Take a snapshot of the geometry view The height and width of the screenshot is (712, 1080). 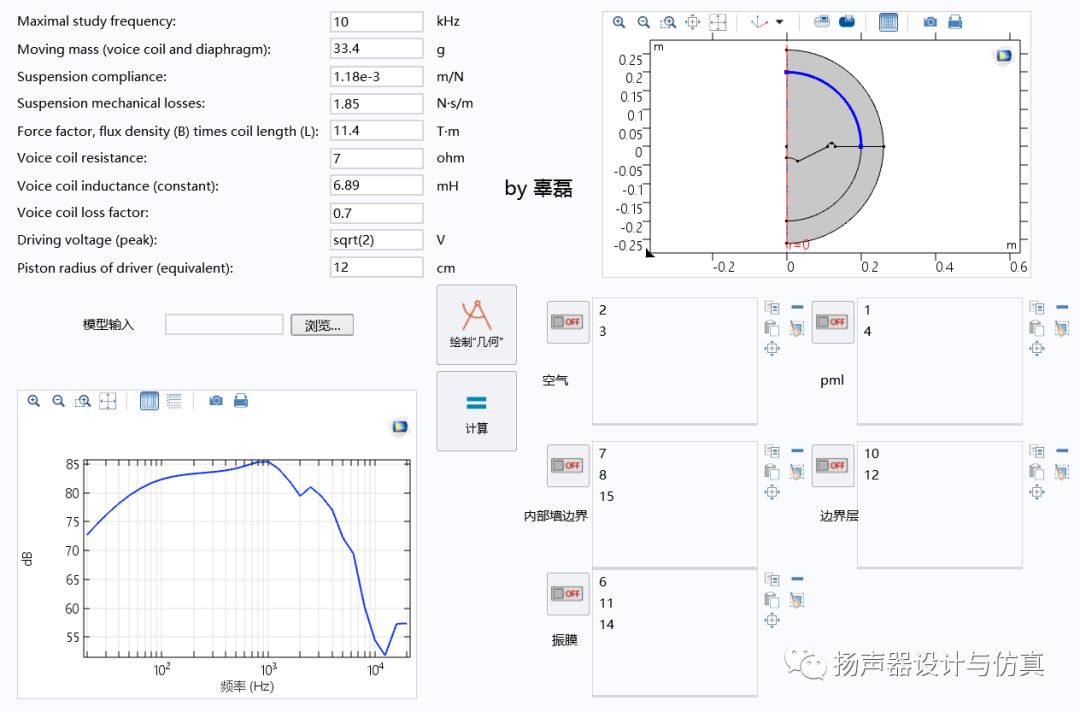click(x=930, y=22)
